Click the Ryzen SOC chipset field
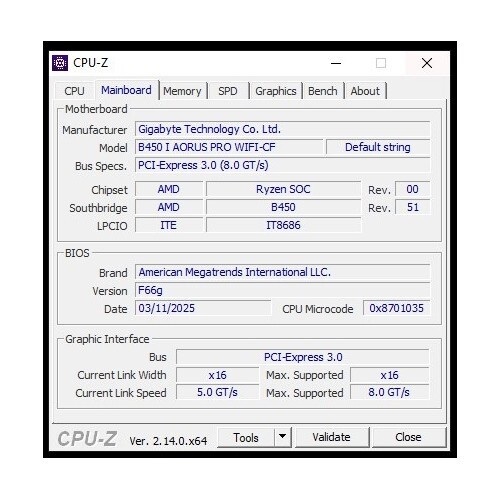This screenshot has width=500, height=500. tap(283, 189)
